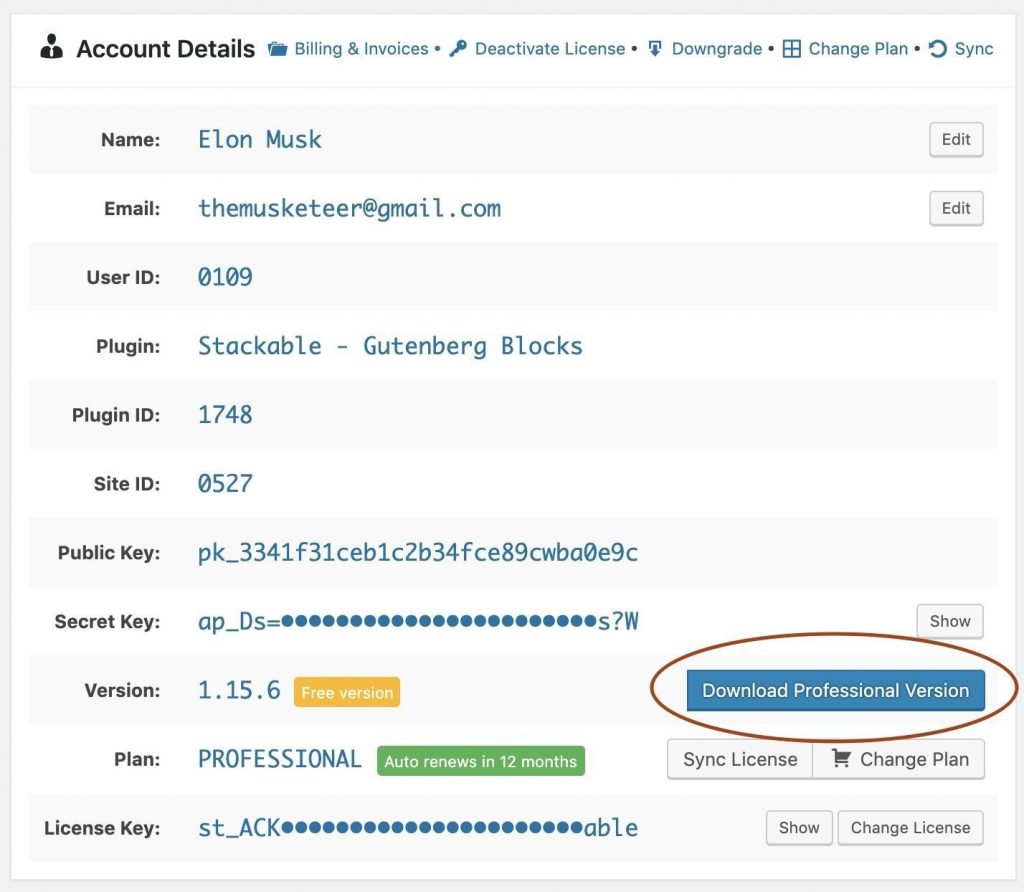1024x892 pixels.
Task: Select the Downgrade link
Action: click(x=716, y=49)
